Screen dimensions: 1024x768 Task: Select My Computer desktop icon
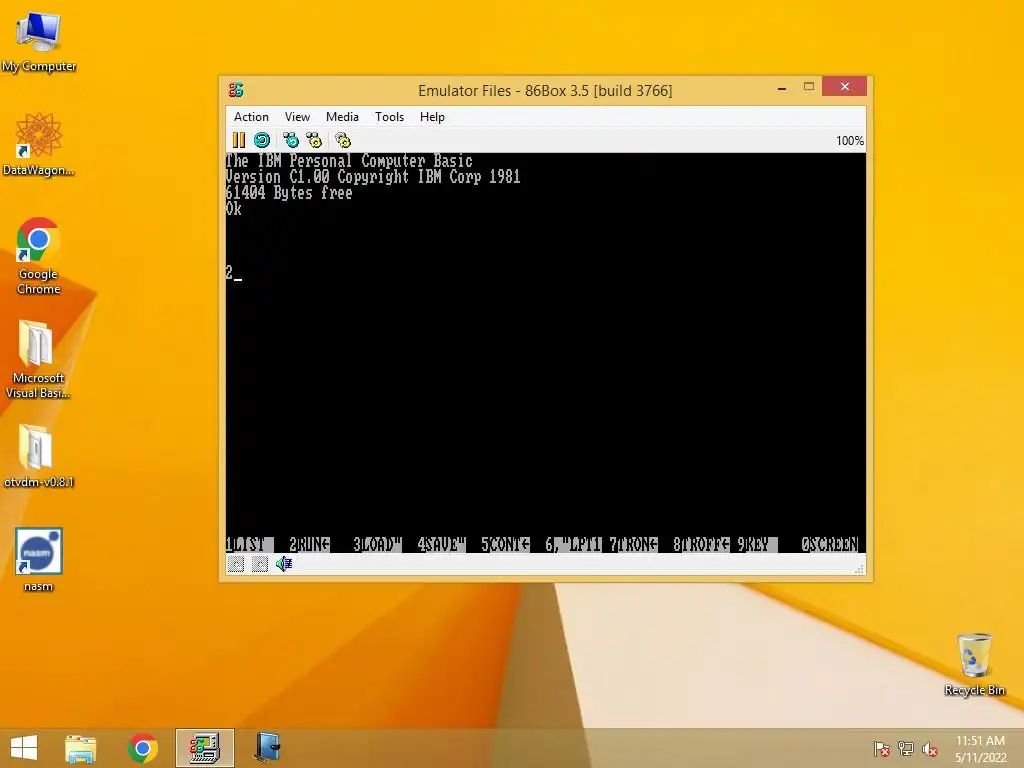click(39, 42)
